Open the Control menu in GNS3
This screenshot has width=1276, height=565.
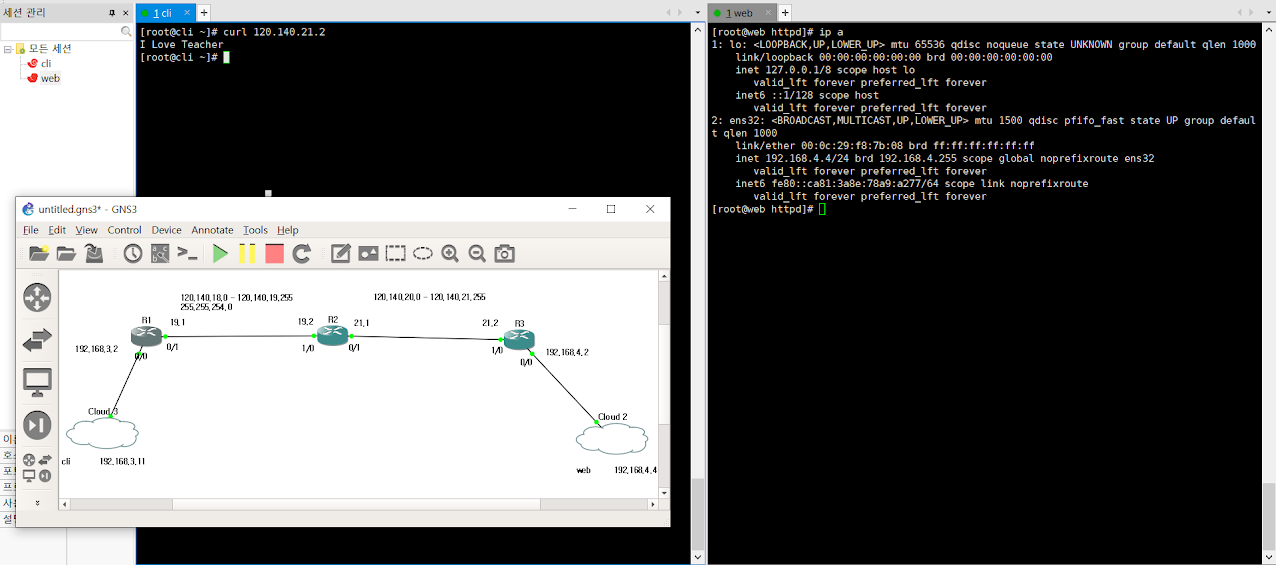click(x=125, y=230)
